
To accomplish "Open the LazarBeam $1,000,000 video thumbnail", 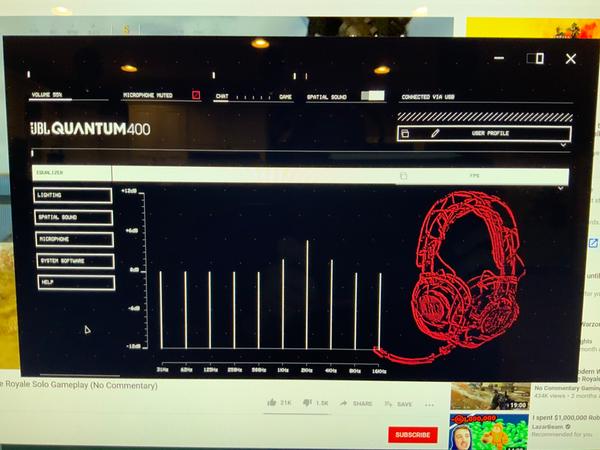I will (x=489, y=432).
